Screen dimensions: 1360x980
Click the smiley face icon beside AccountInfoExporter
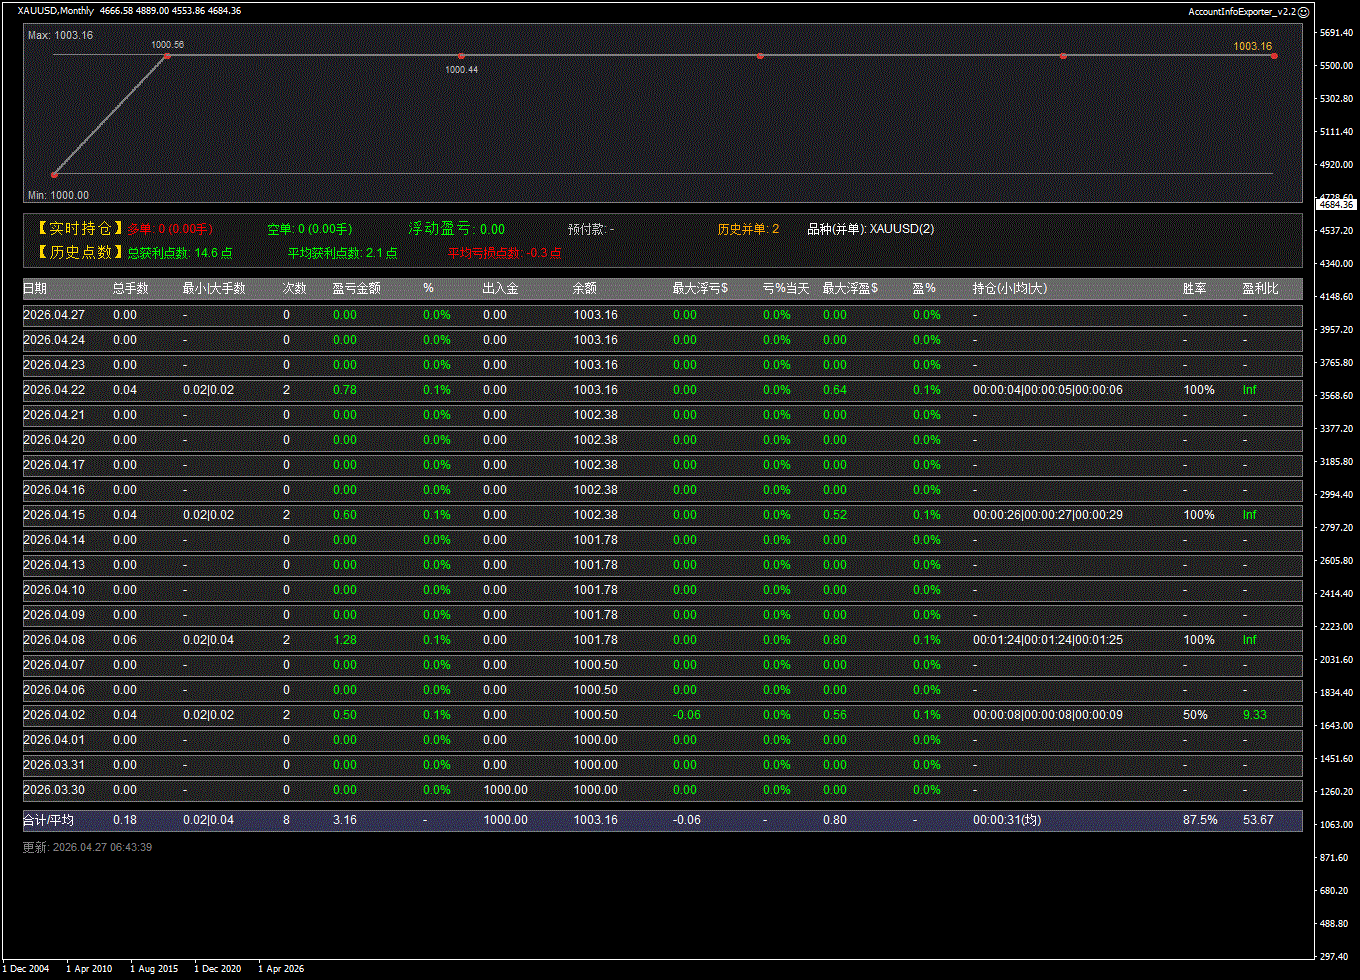click(x=1303, y=12)
